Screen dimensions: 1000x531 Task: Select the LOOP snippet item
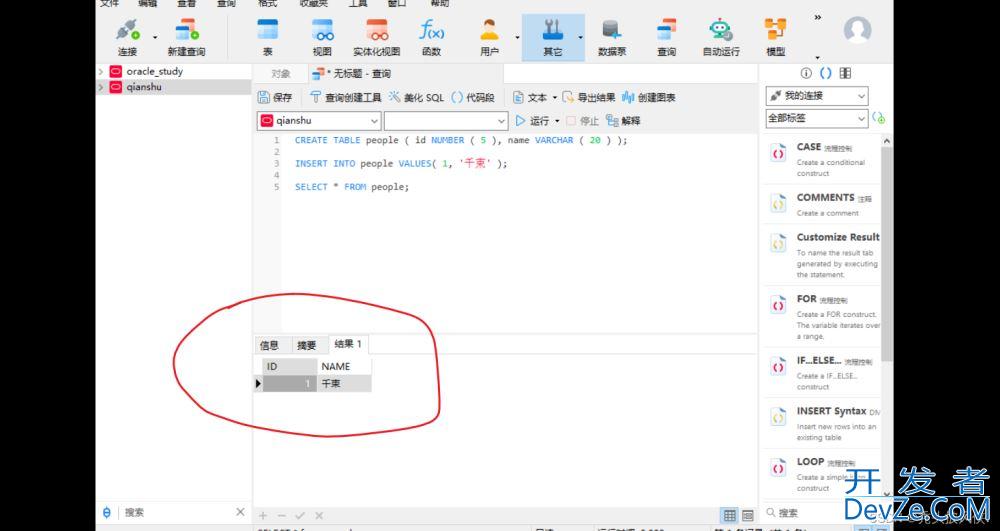[x=821, y=474]
